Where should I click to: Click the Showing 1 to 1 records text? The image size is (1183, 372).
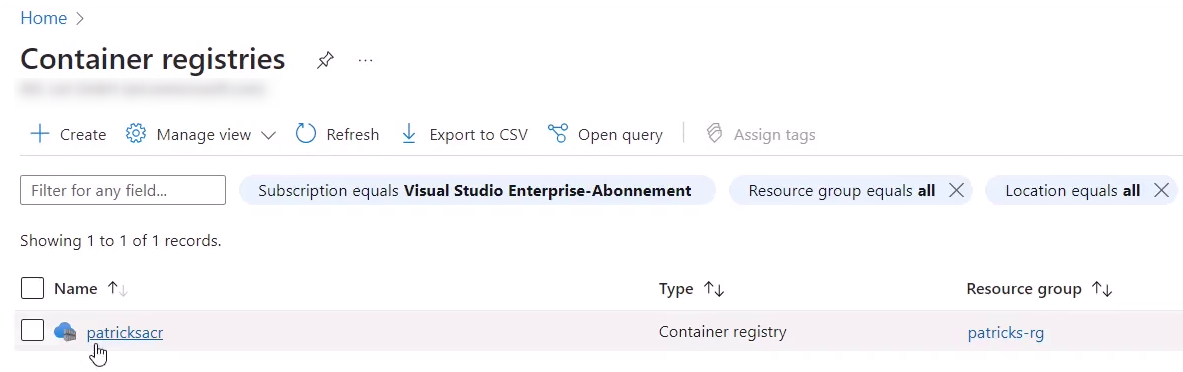click(x=121, y=241)
